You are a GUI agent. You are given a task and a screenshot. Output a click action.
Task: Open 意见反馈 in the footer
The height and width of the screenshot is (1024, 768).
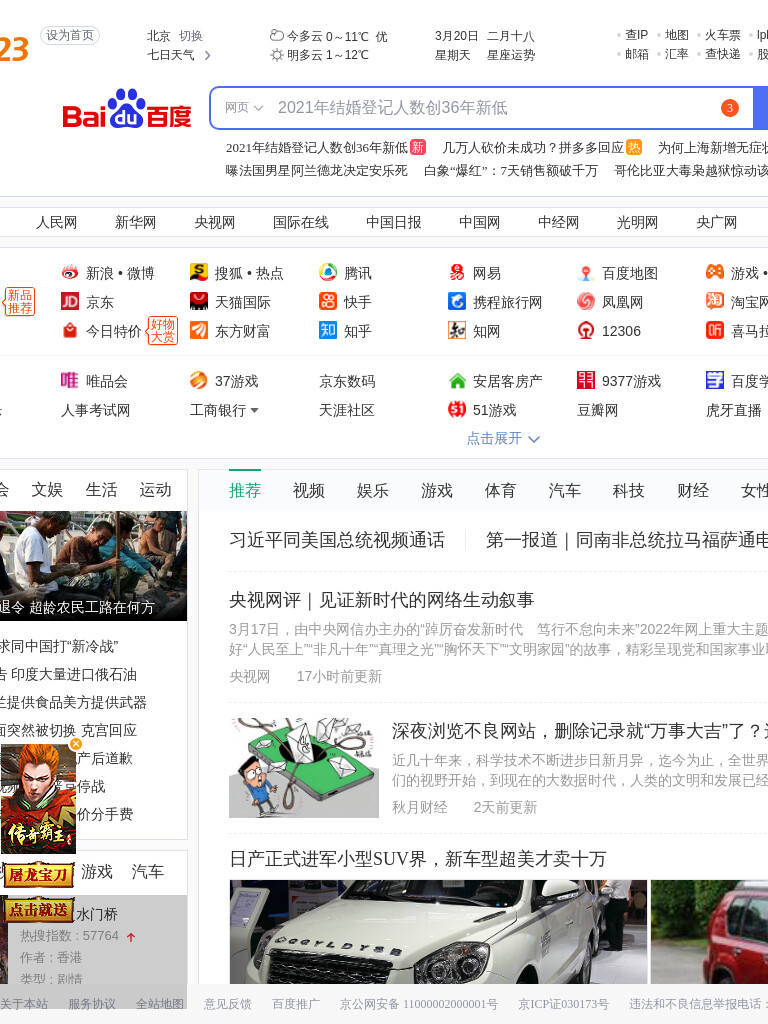[227, 1004]
